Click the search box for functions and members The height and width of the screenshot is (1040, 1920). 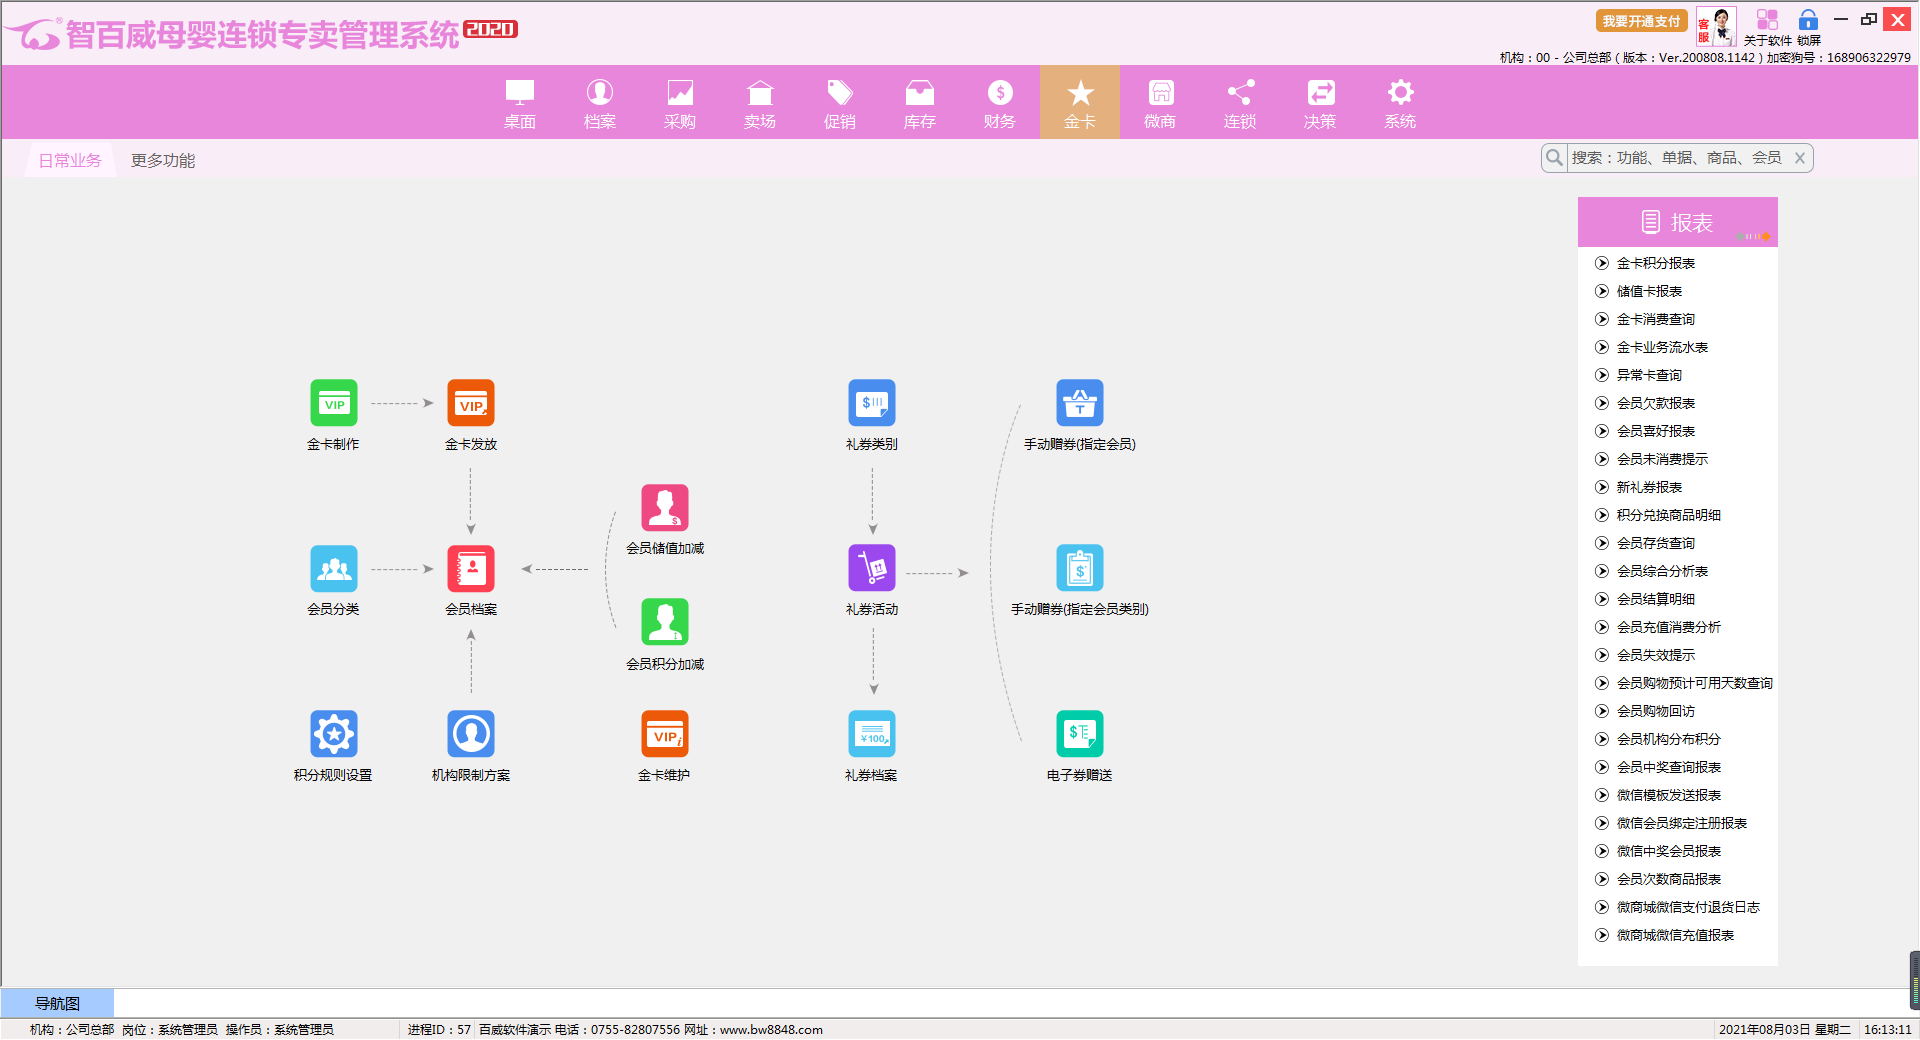(1676, 158)
